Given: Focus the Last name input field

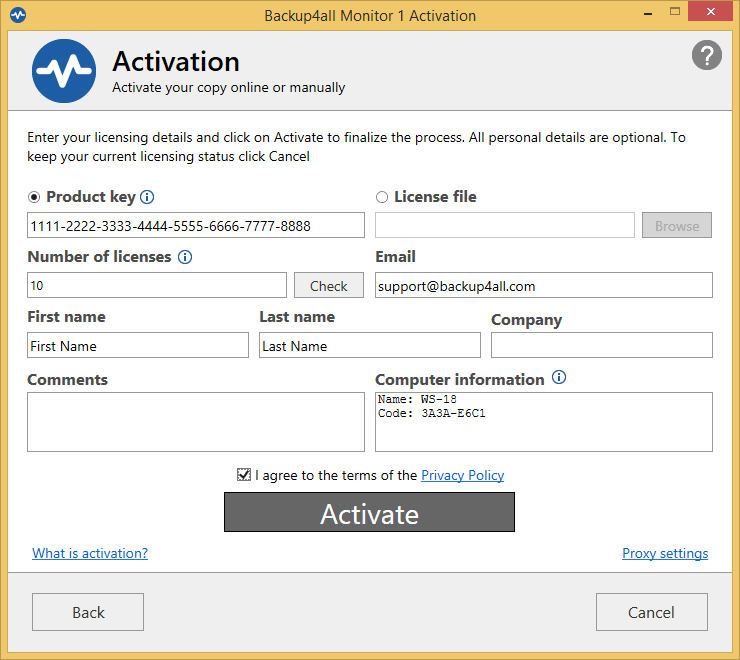Looking at the screenshot, I should pos(370,345).
